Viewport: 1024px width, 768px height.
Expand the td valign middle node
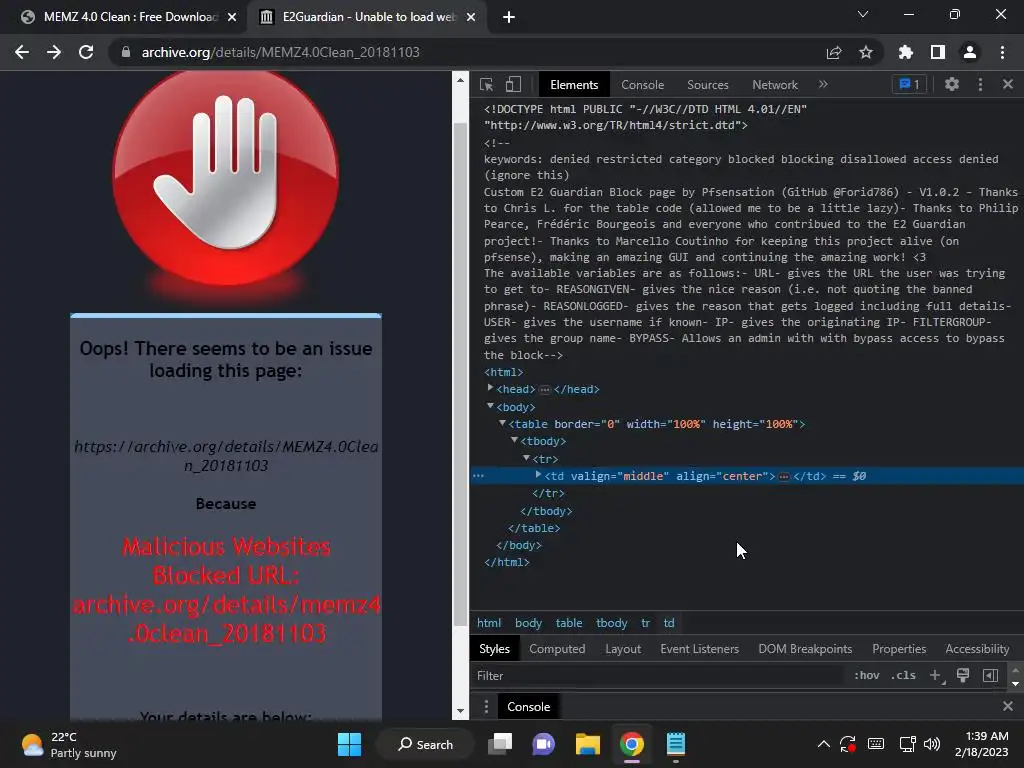tap(538, 475)
